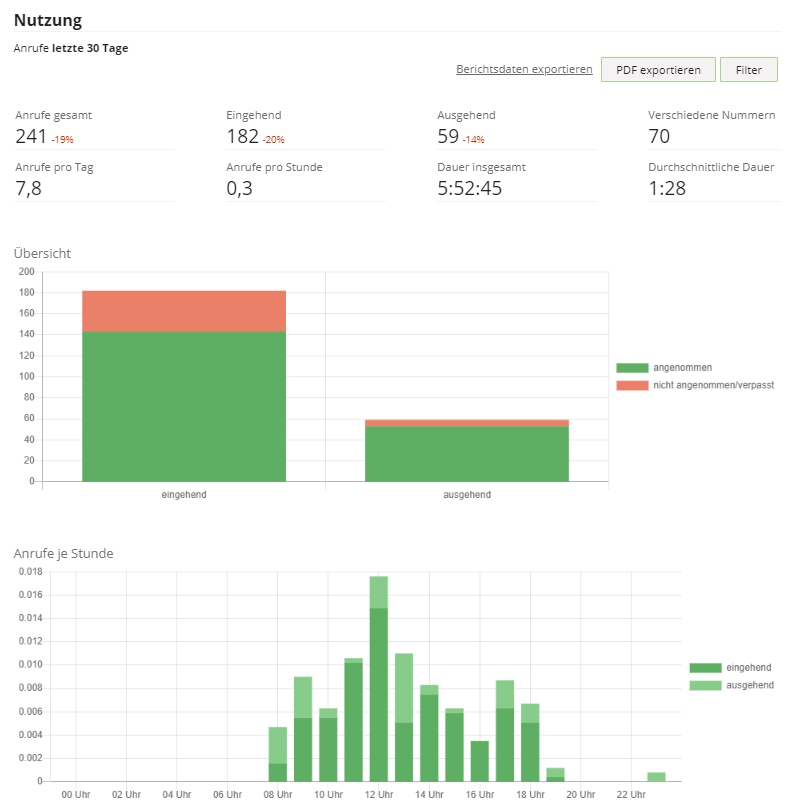Image resolution: width=806 pixels, height=808 pixels.
Task: Click light green ausgehend swatch in hourly legend
Action: pos(705,685)
